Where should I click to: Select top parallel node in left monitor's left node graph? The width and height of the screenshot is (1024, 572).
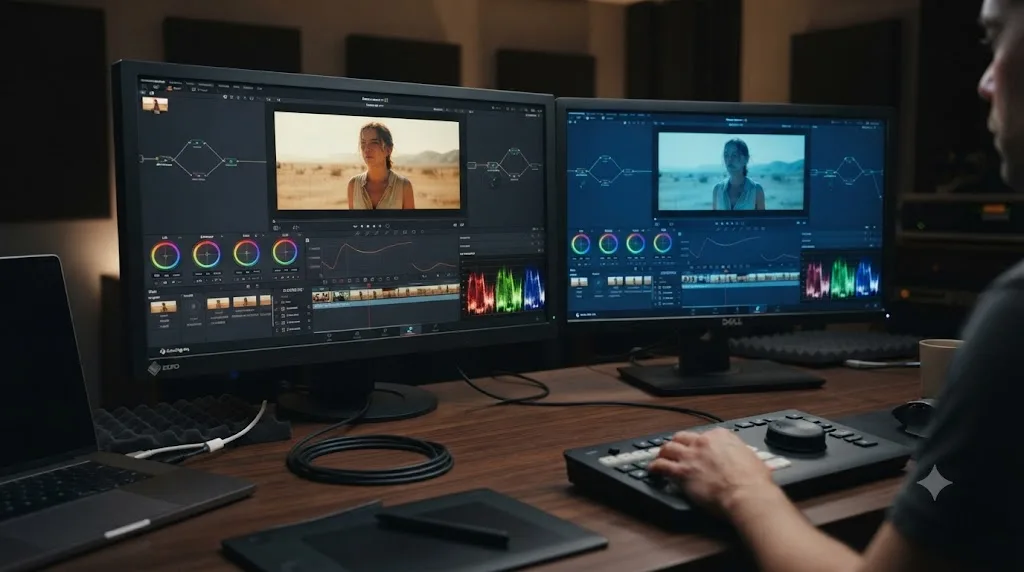coord(197,142)
